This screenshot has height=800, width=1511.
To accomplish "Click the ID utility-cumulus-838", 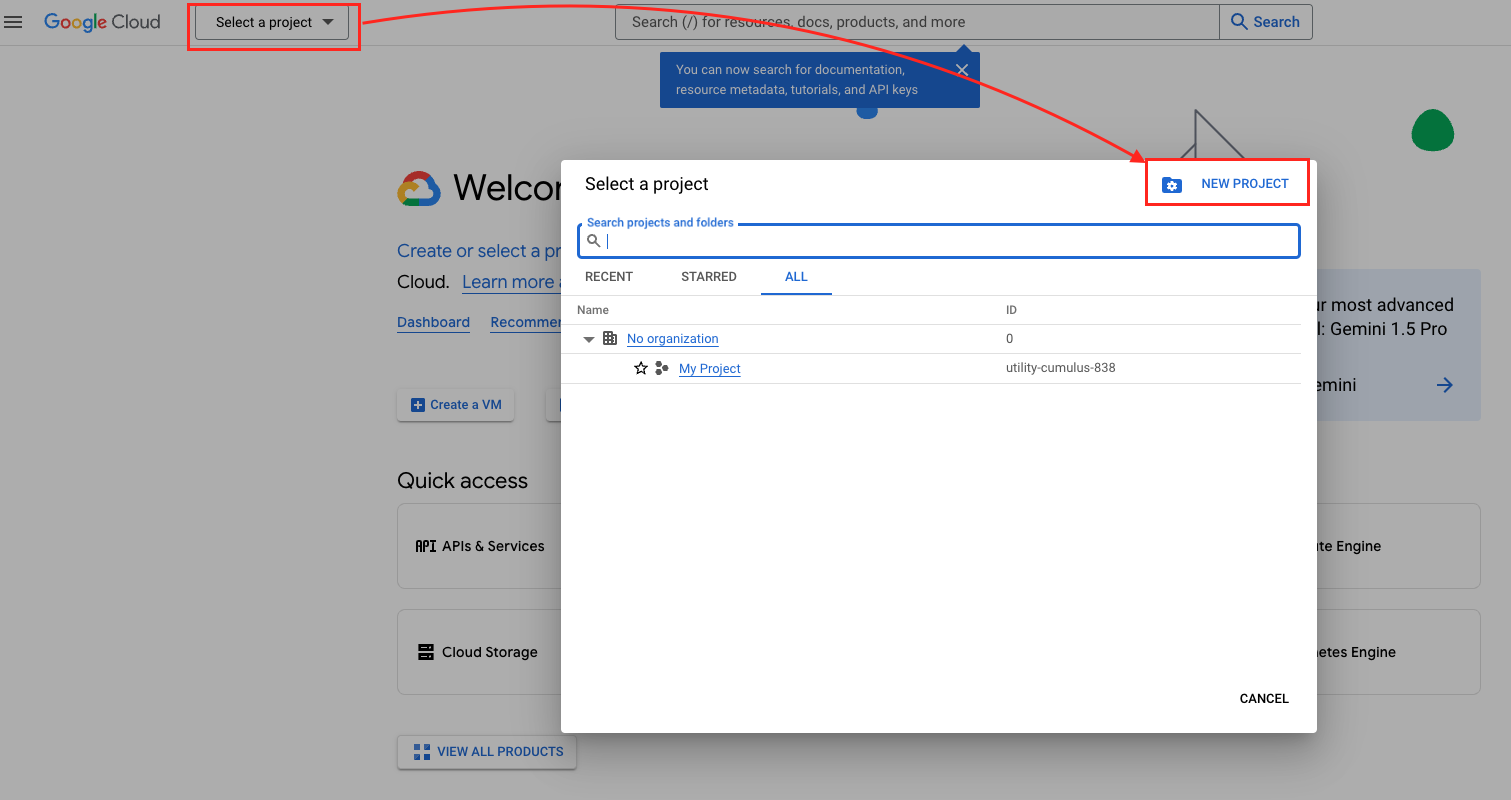I will 1061,368.
